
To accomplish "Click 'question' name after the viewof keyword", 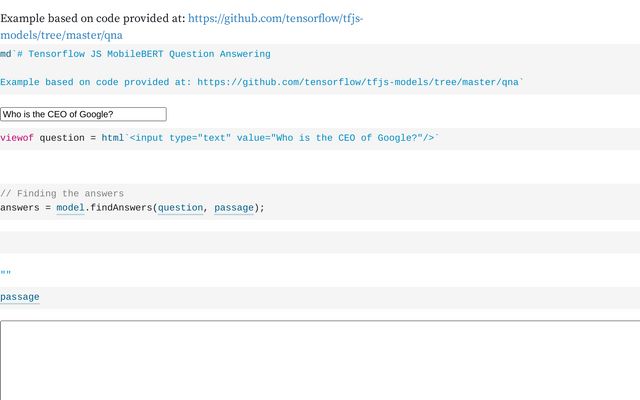I will click(62, 138).
